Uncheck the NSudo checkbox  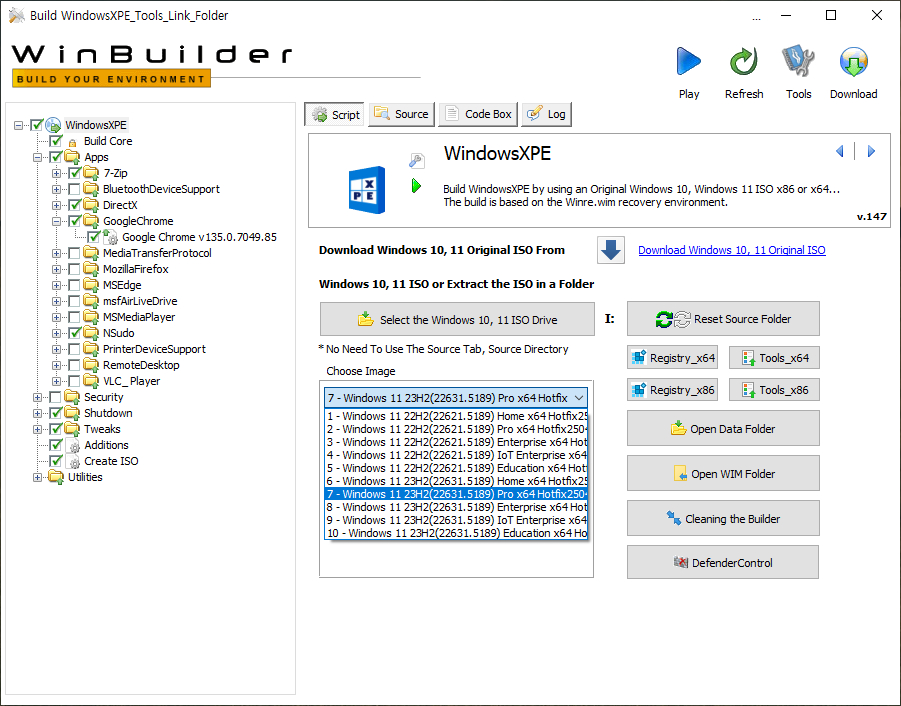[x=74, y=333]
